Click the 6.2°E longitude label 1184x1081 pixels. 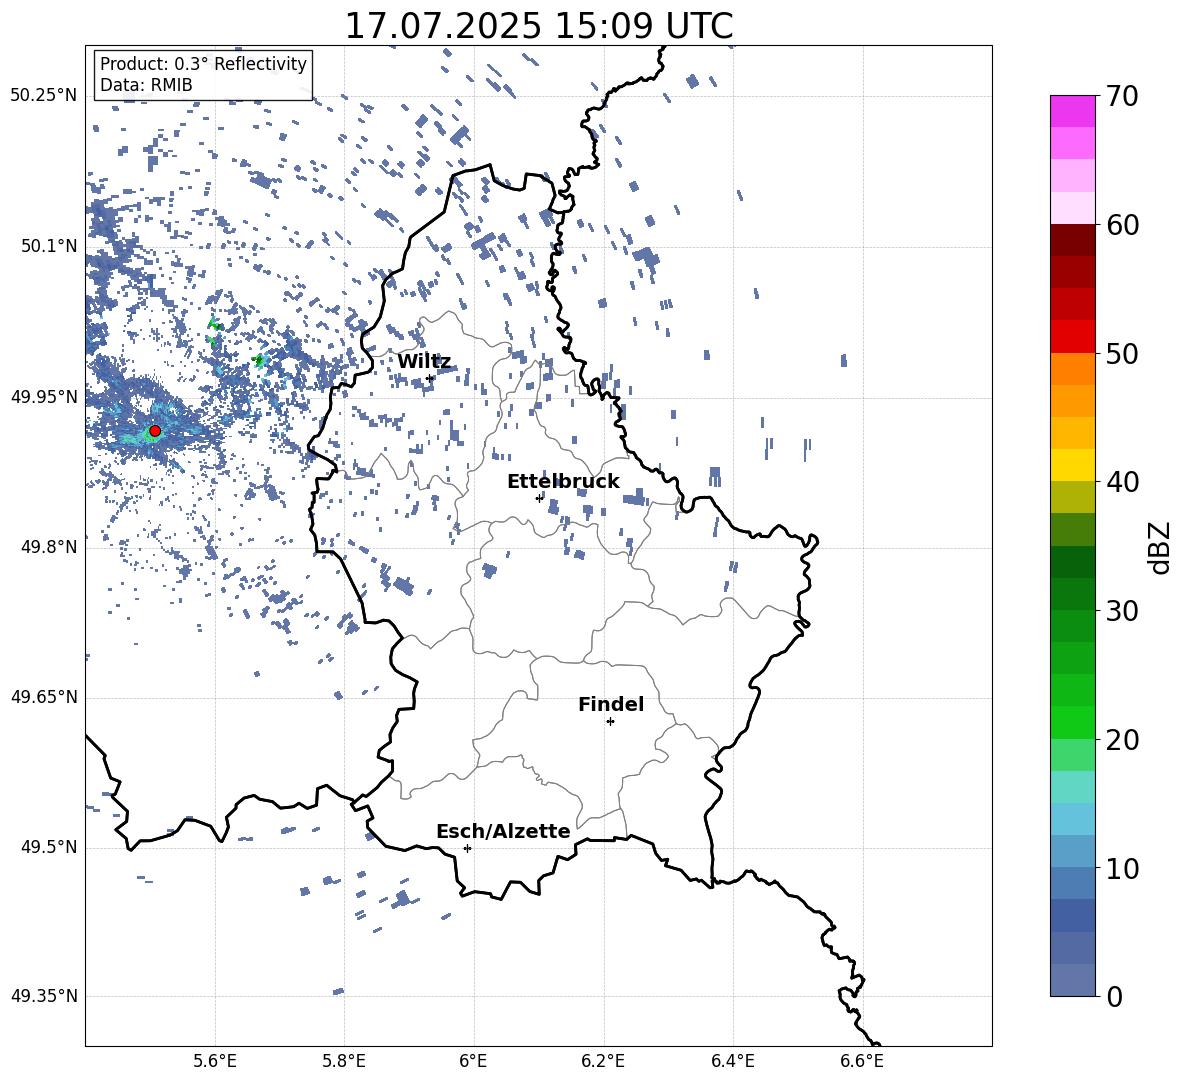[603, 1061]
